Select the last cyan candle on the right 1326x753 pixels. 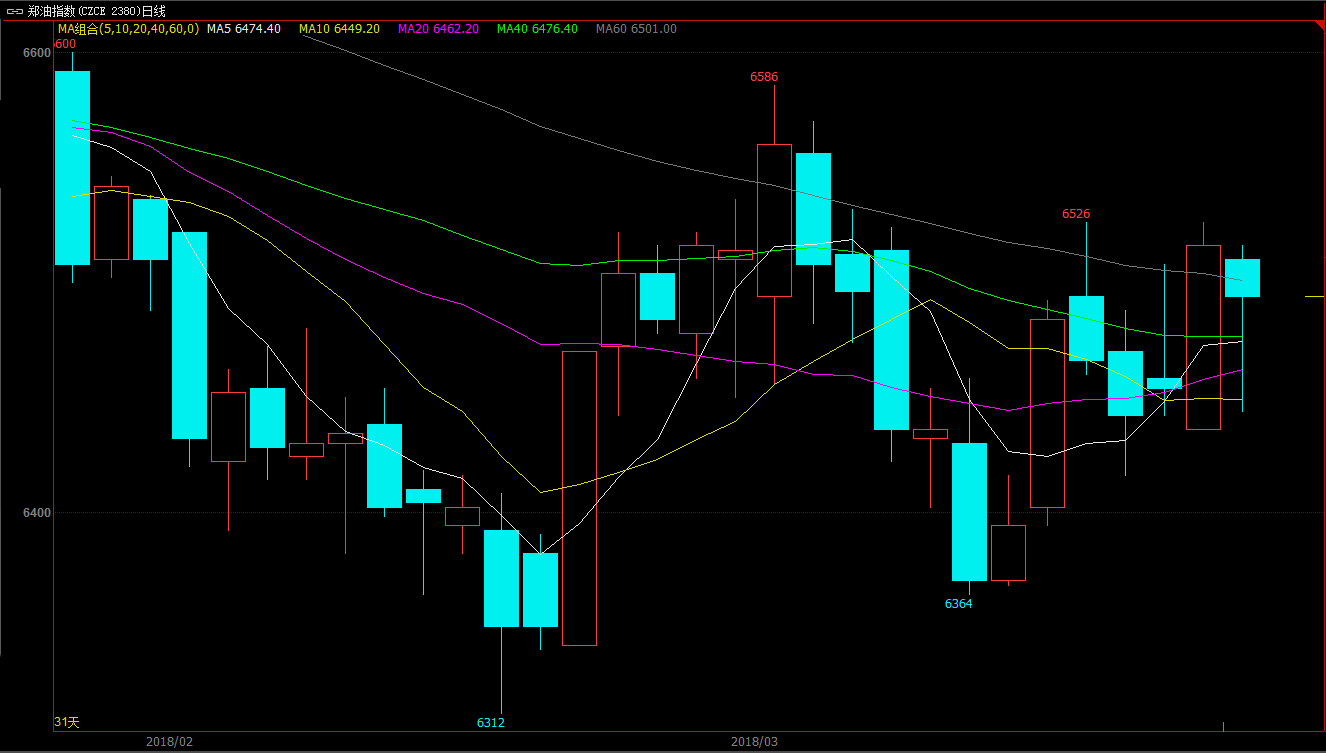tap(1242, 278)
